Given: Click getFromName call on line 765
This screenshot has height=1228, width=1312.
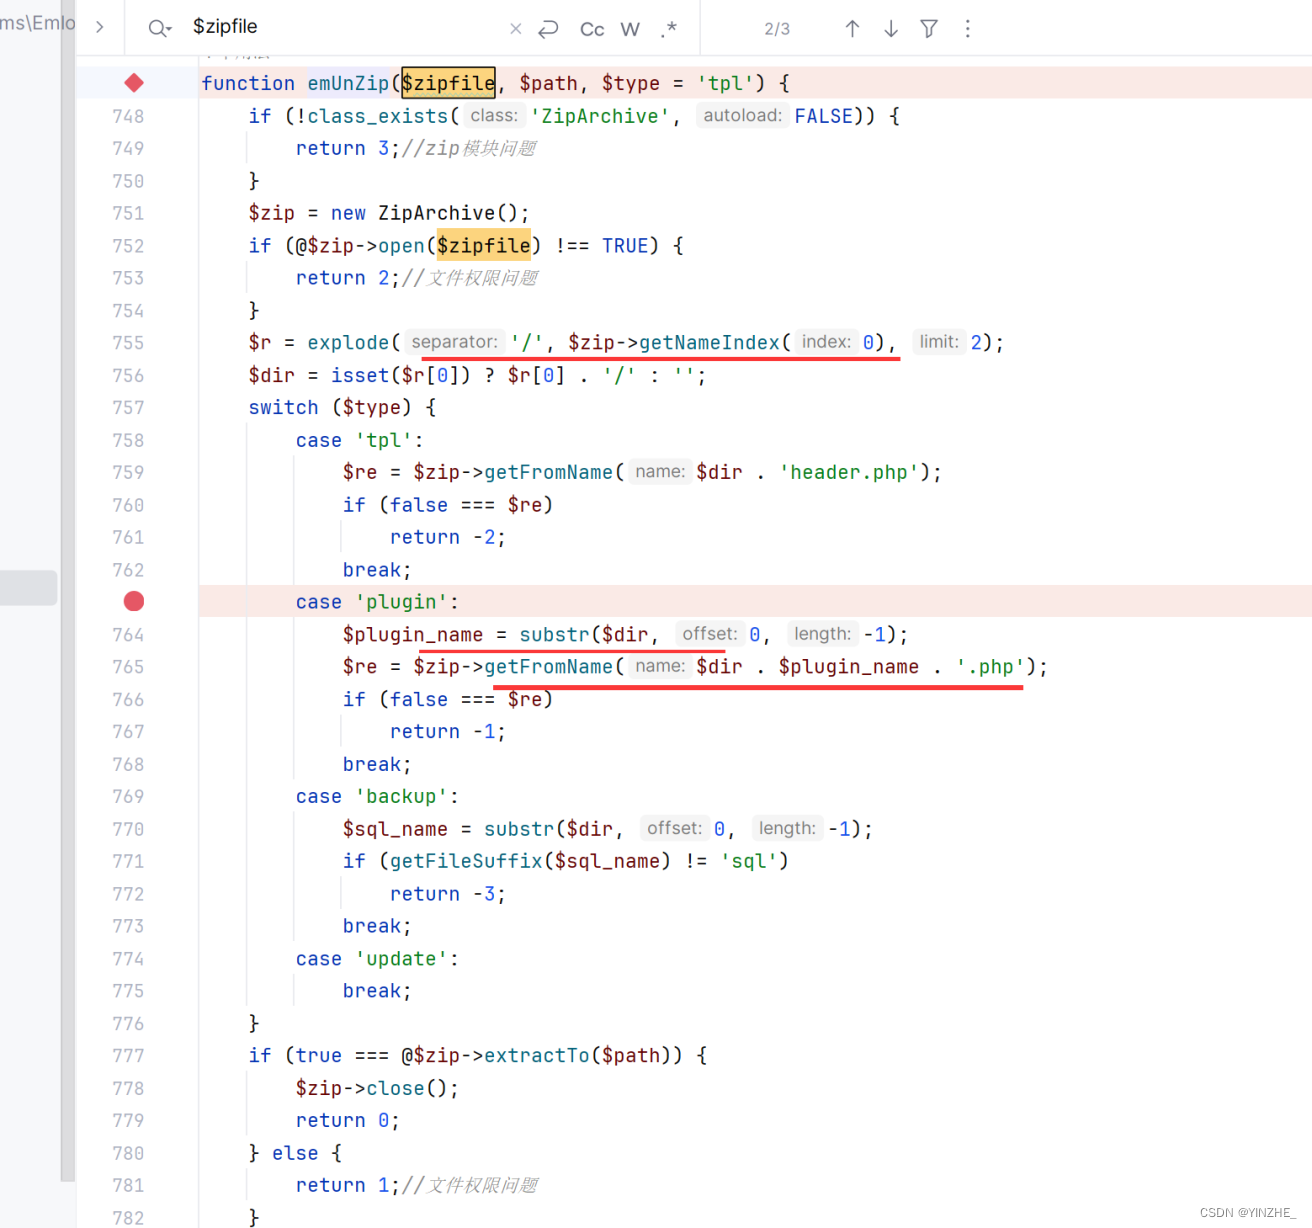Looking at the screenshot, I should 548,667.
